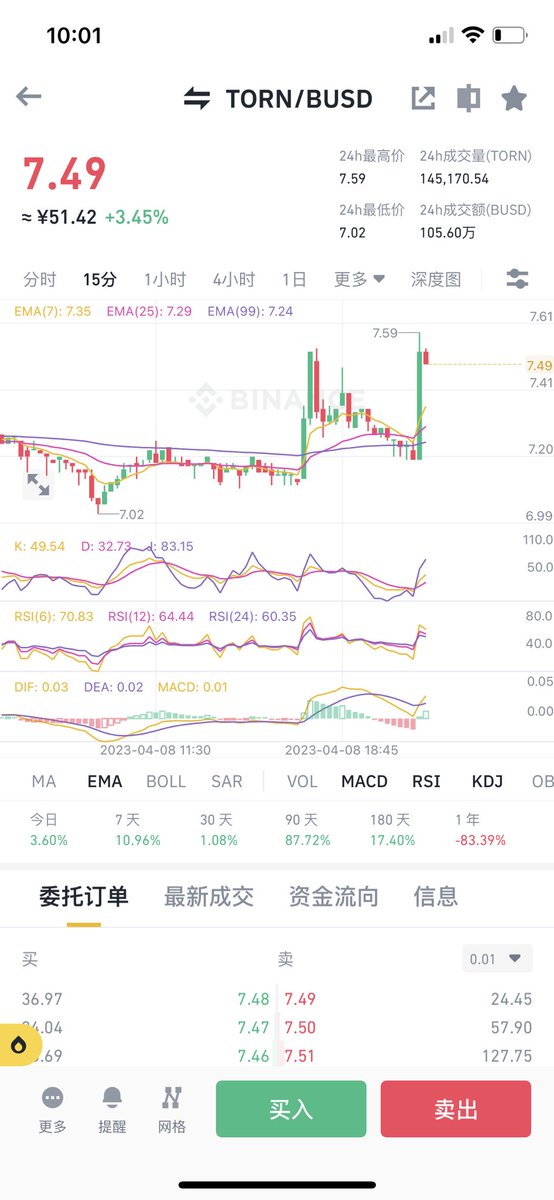Select the 分时 chart interval

click(x=40, y=280)
